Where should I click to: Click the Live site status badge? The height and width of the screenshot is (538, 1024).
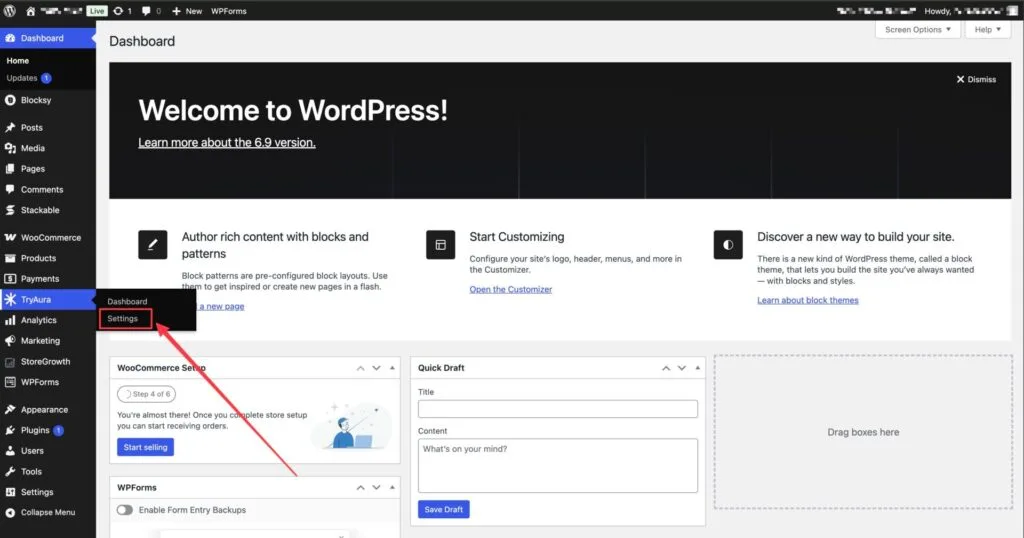tap(97, 10)
